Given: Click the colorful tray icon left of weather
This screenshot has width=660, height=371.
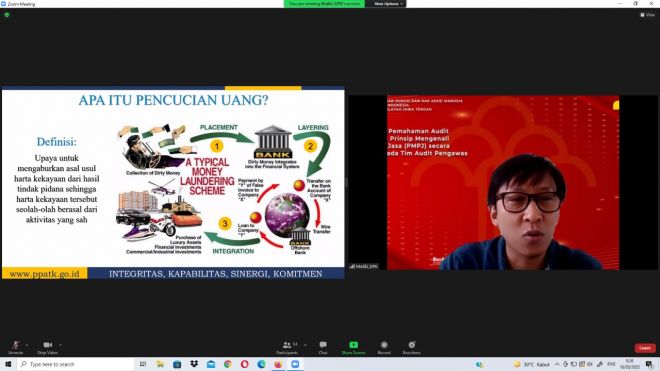Looking at the screenshot, I should [479, 364].
